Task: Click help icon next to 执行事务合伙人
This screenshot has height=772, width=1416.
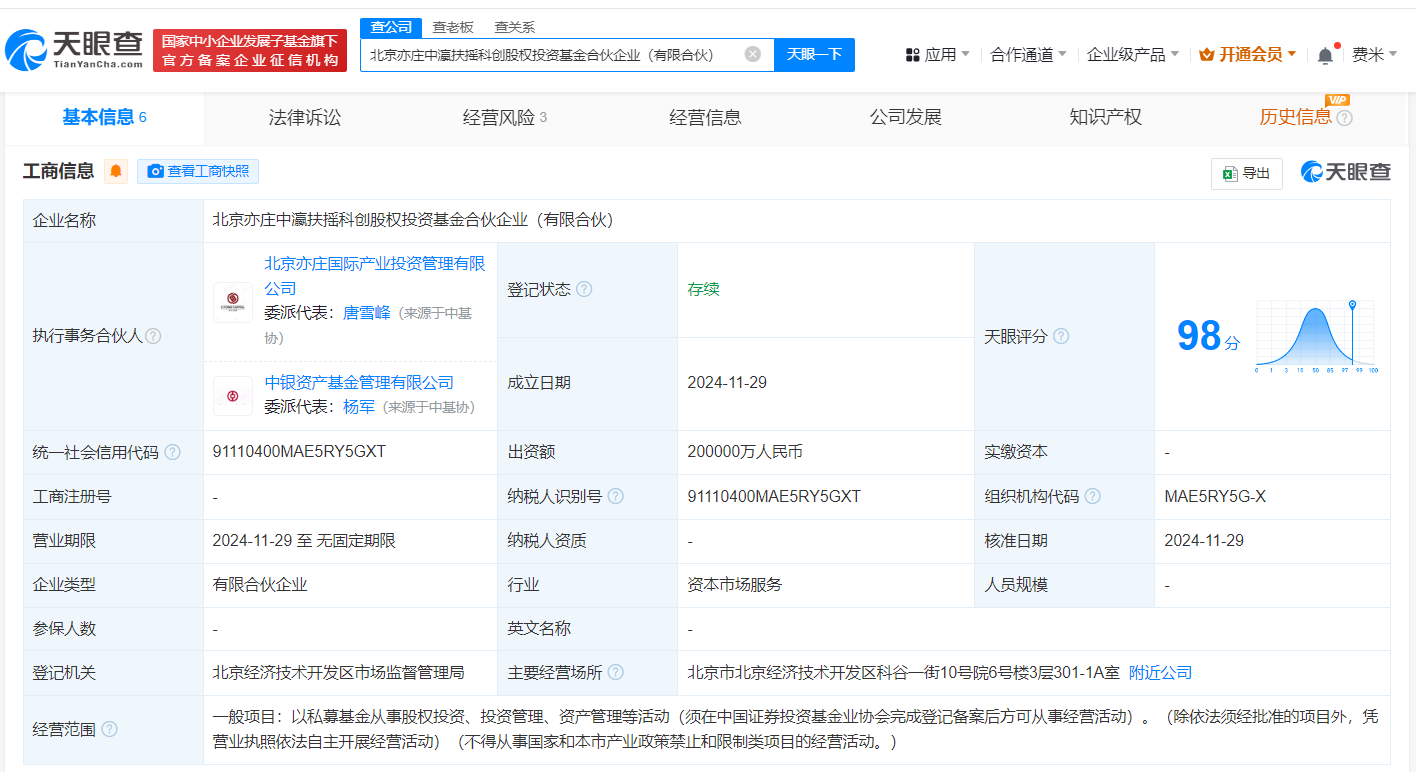Action: coord(153,336)
